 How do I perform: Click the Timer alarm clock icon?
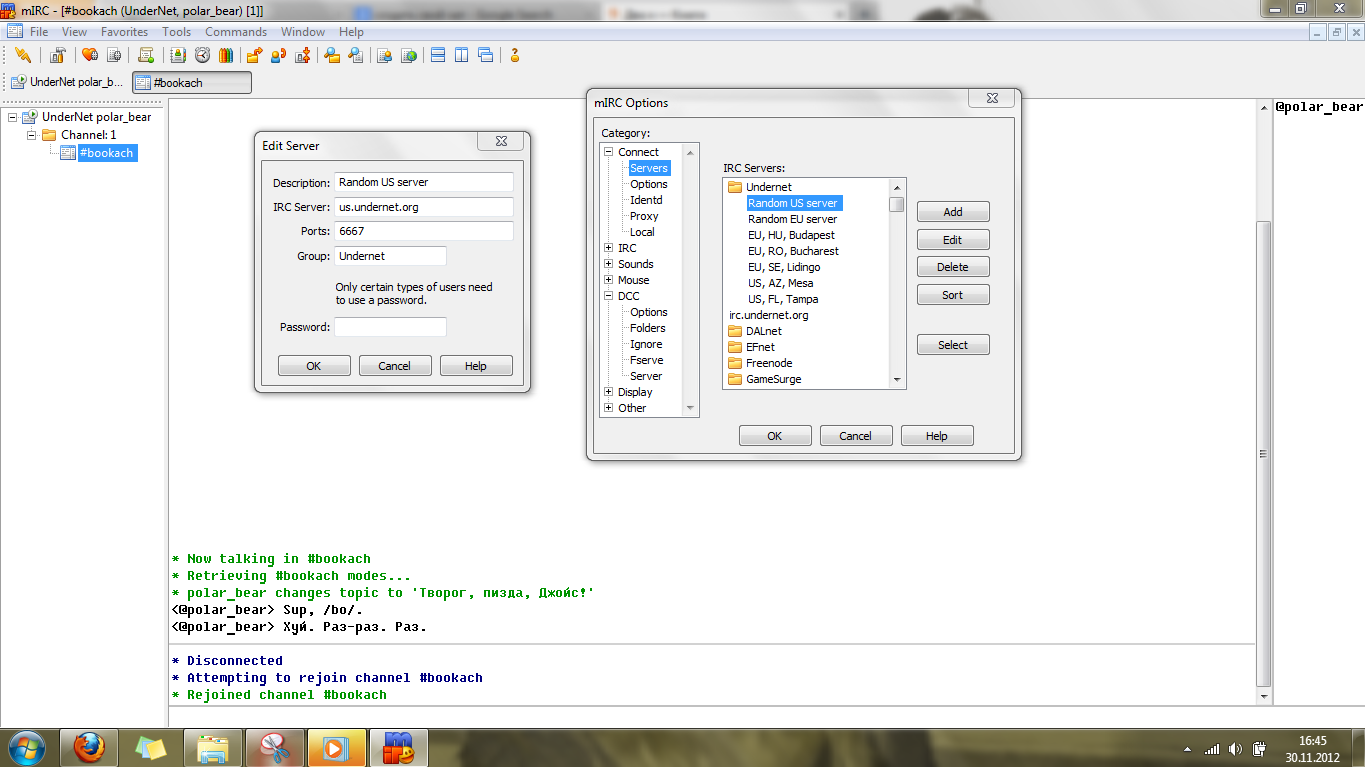click(202, 56)
